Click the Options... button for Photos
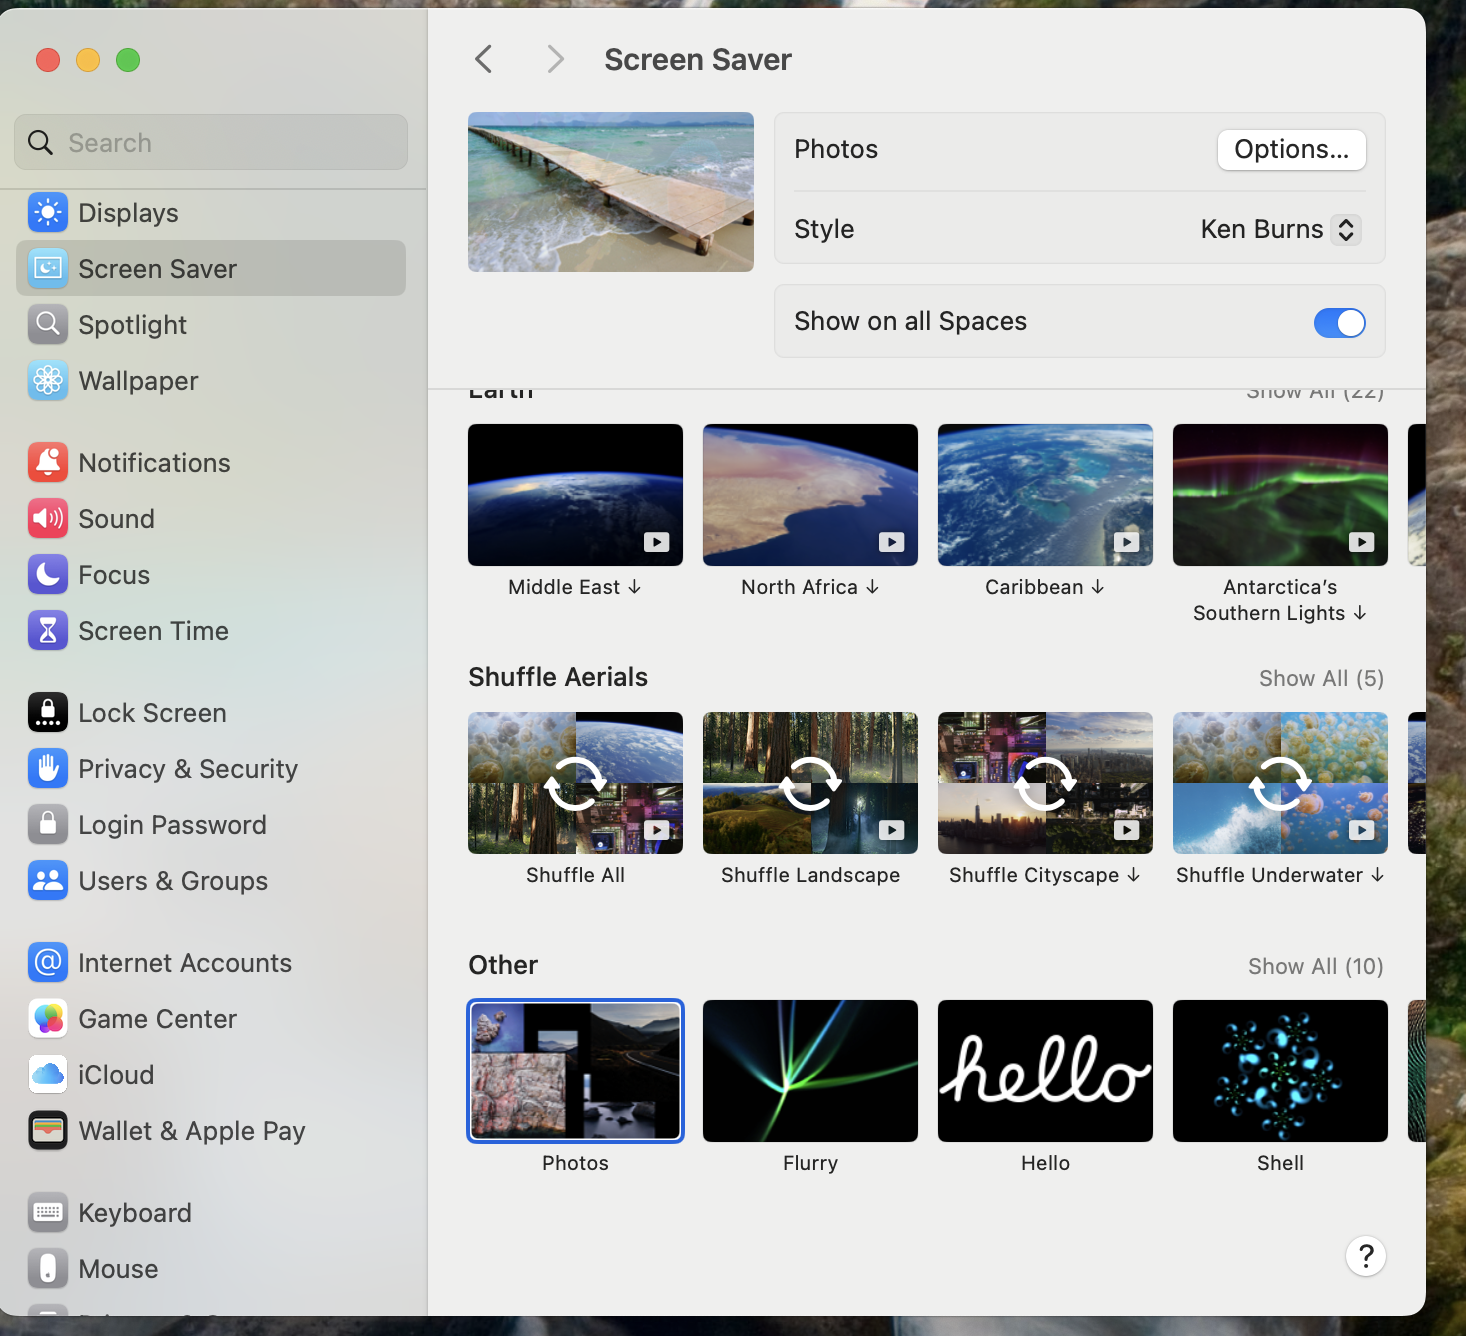1466x1336 pixels. 1290,150
